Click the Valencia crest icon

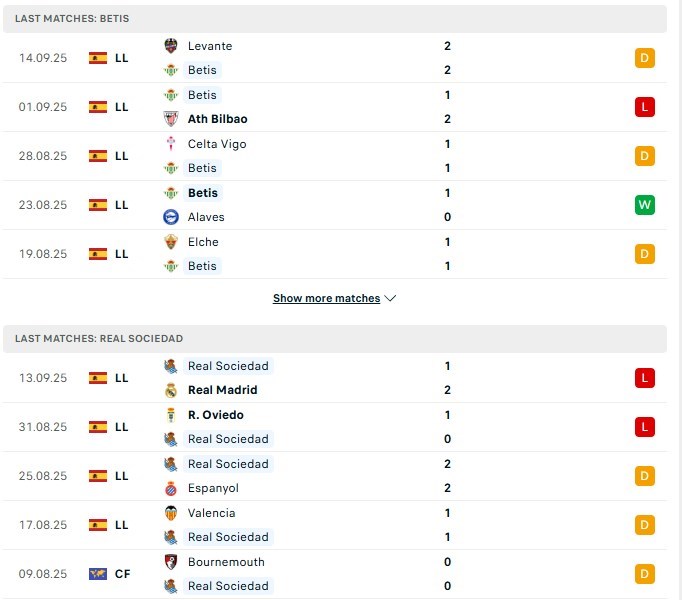170,513
